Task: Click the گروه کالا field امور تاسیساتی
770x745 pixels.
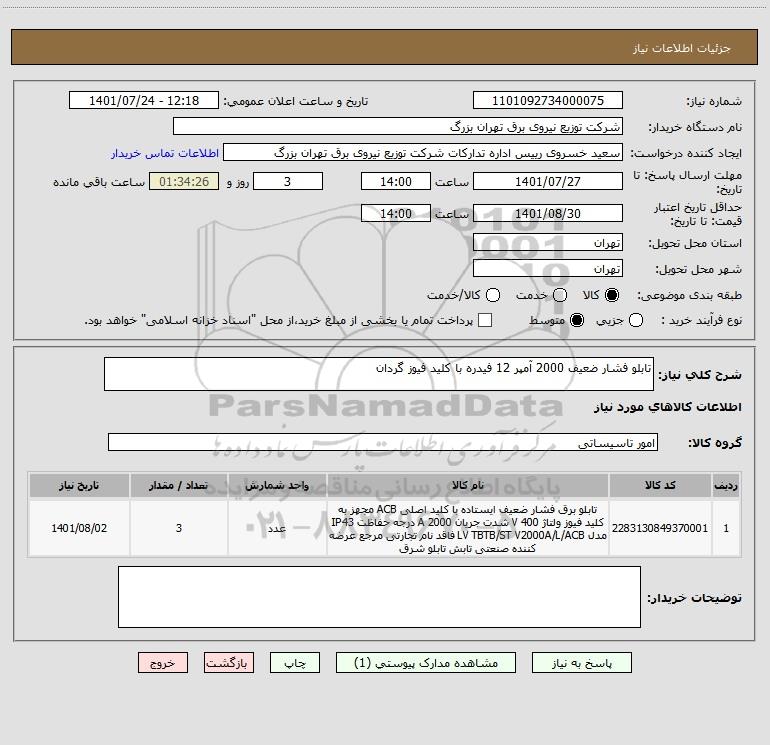Action: click(383, 442)
